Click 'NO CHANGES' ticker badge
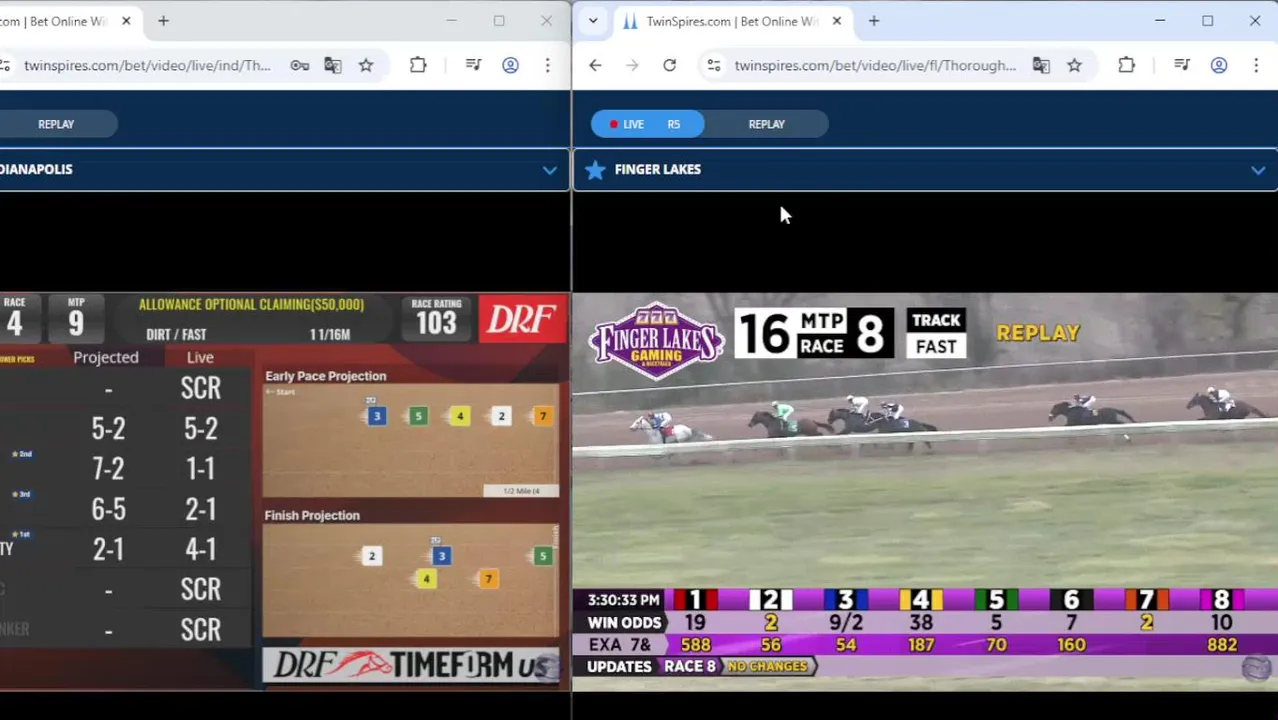Screen dimensions: 1278x720 tap(768, 667)
